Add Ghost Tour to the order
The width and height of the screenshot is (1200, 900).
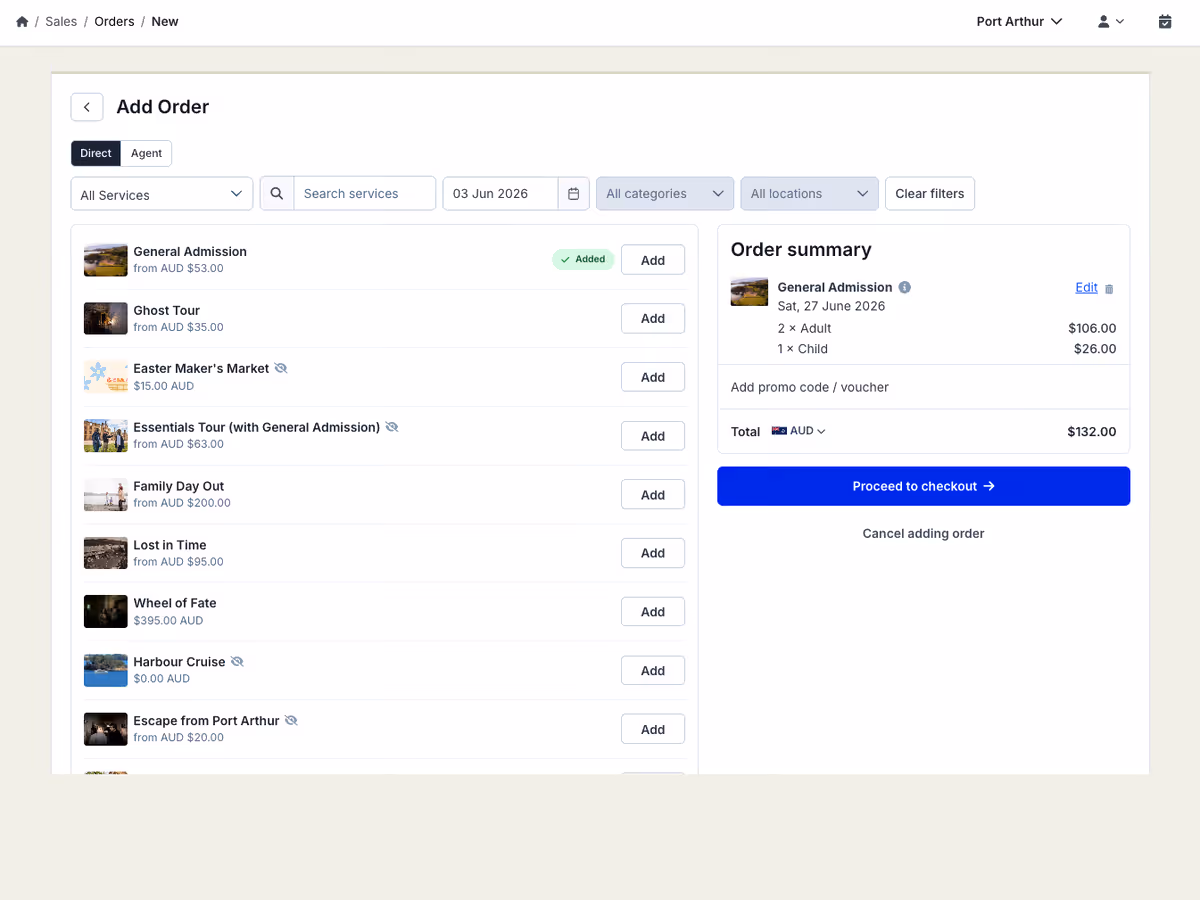[x=653, y=318]
